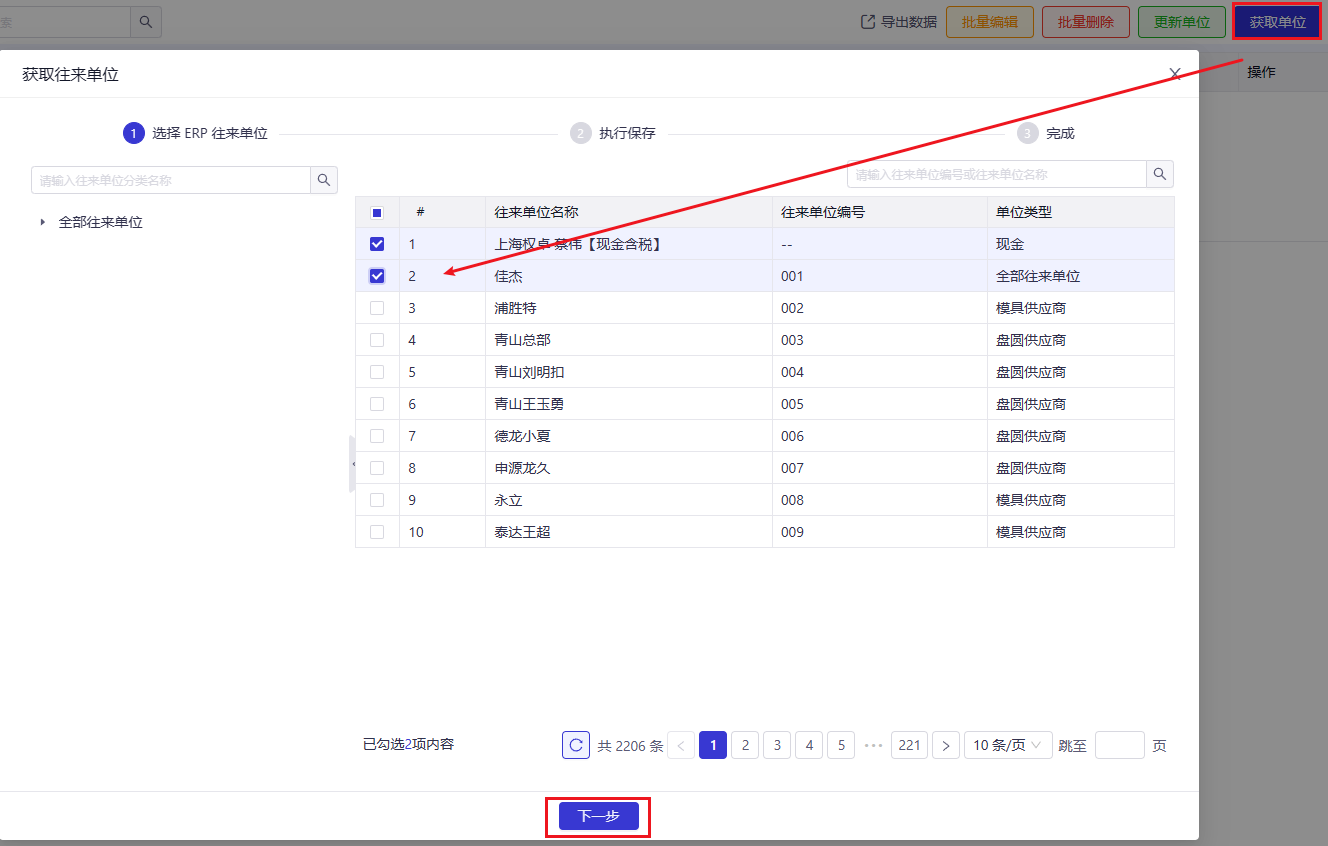Click the pagination ellipsis to jump pages
Screen dimensions: 1328x846
(873, 745)
